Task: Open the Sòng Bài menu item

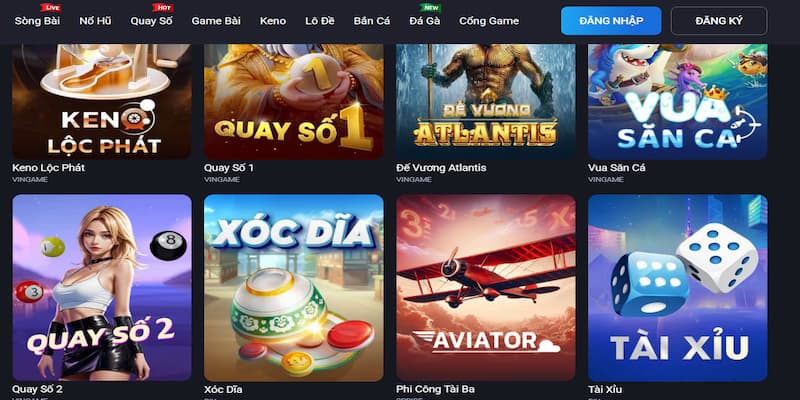Action: [37, 21]
